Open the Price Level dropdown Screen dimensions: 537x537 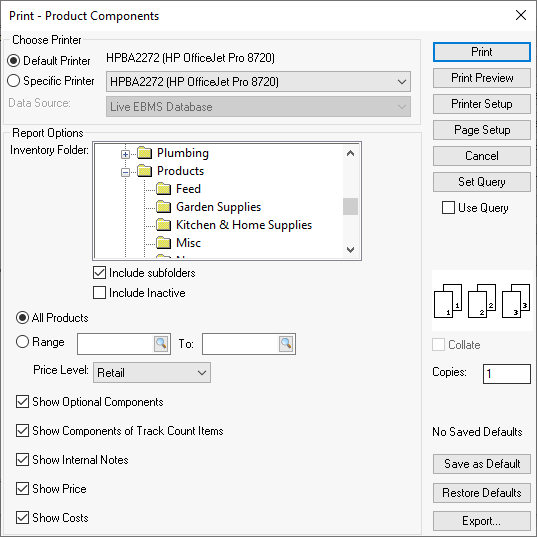coord(152,373)
